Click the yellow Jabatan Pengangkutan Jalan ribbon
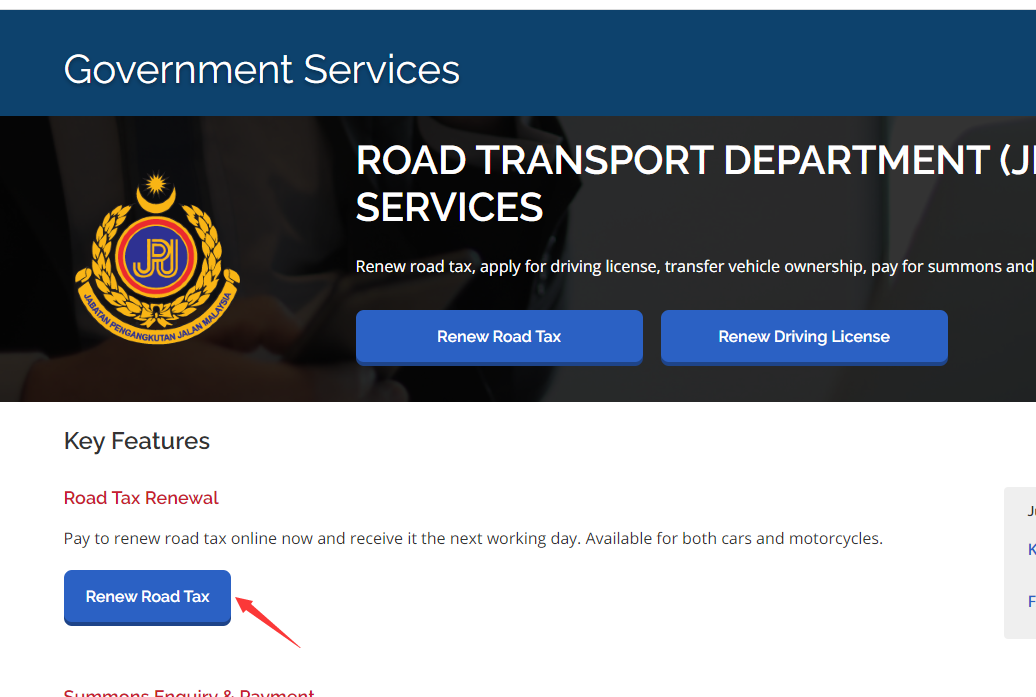 coord(157,319)
